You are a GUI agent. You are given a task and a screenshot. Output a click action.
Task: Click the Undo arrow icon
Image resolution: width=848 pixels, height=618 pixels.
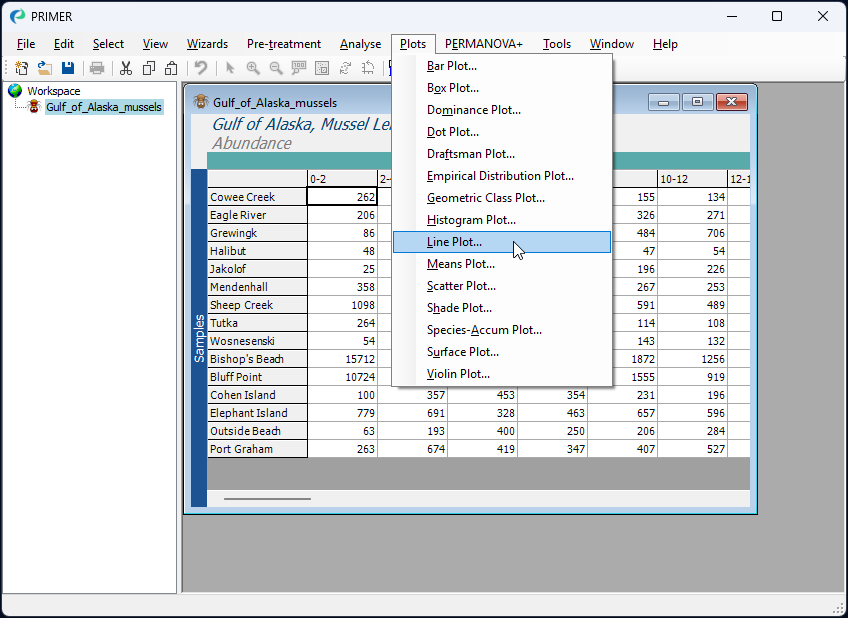pos(201,68)
